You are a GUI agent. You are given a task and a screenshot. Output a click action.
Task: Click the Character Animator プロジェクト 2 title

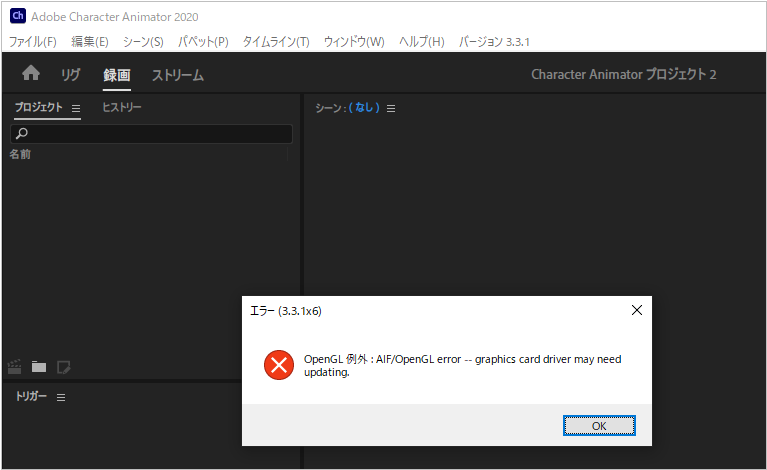click(x=624, y=74)
